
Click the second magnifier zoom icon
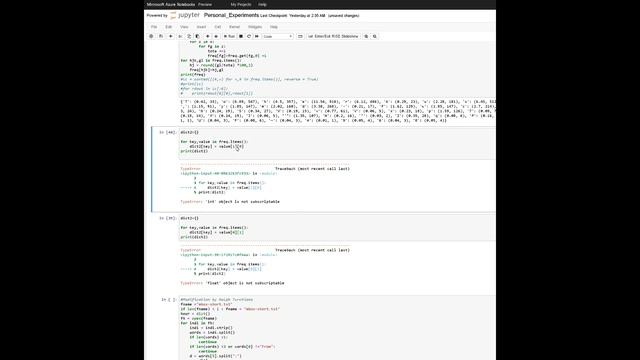click(374, 36)
